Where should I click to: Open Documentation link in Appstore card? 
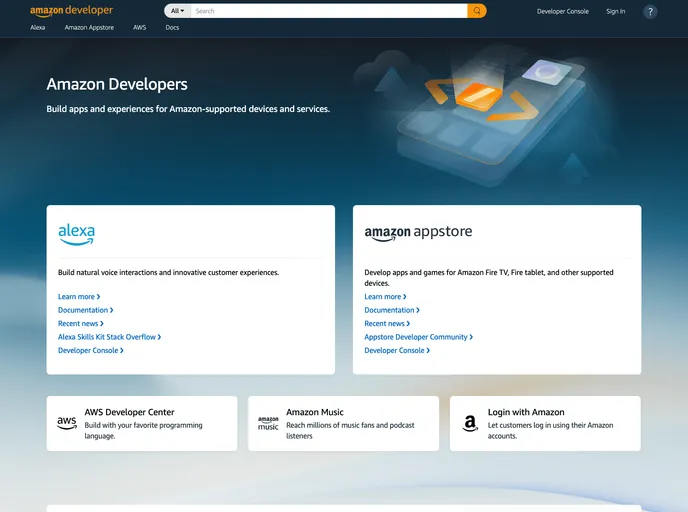[x=392, y=310]
